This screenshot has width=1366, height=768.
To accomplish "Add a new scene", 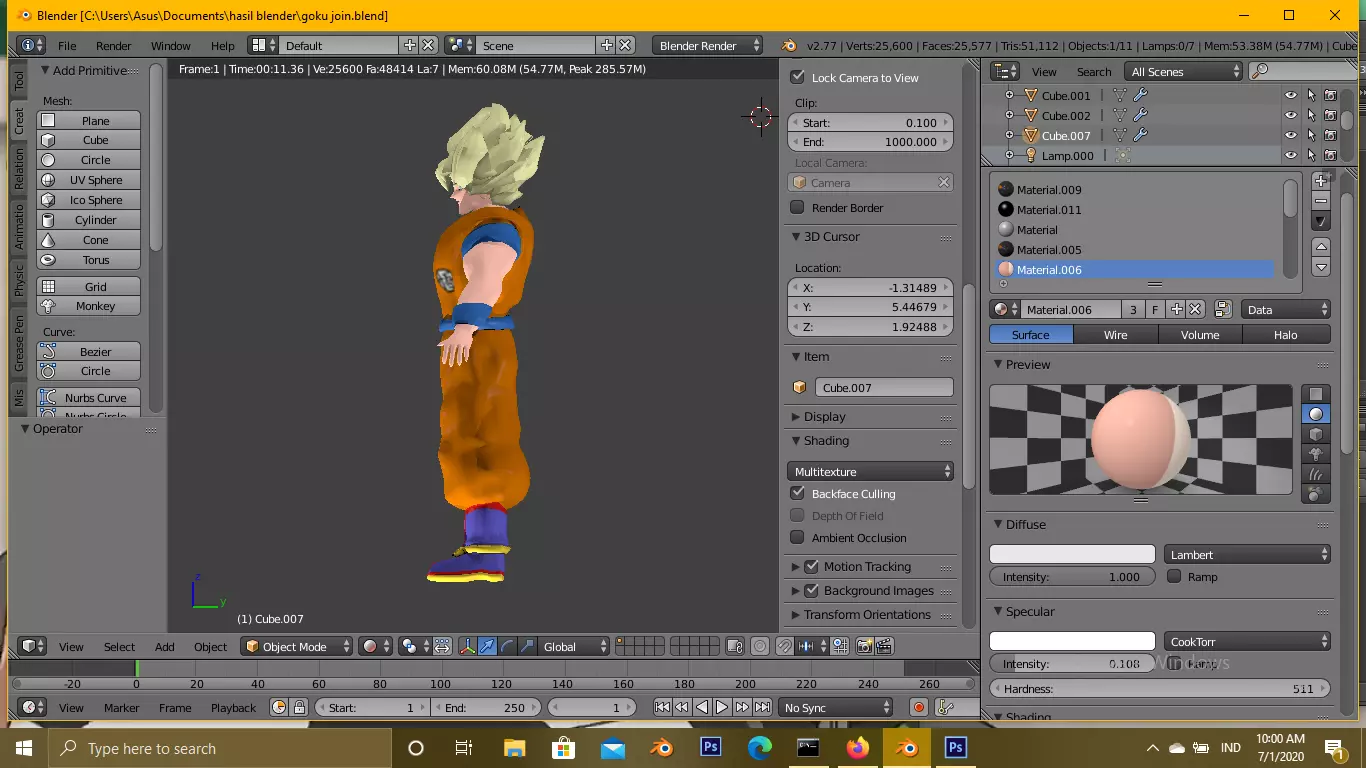I will [606, 45].
